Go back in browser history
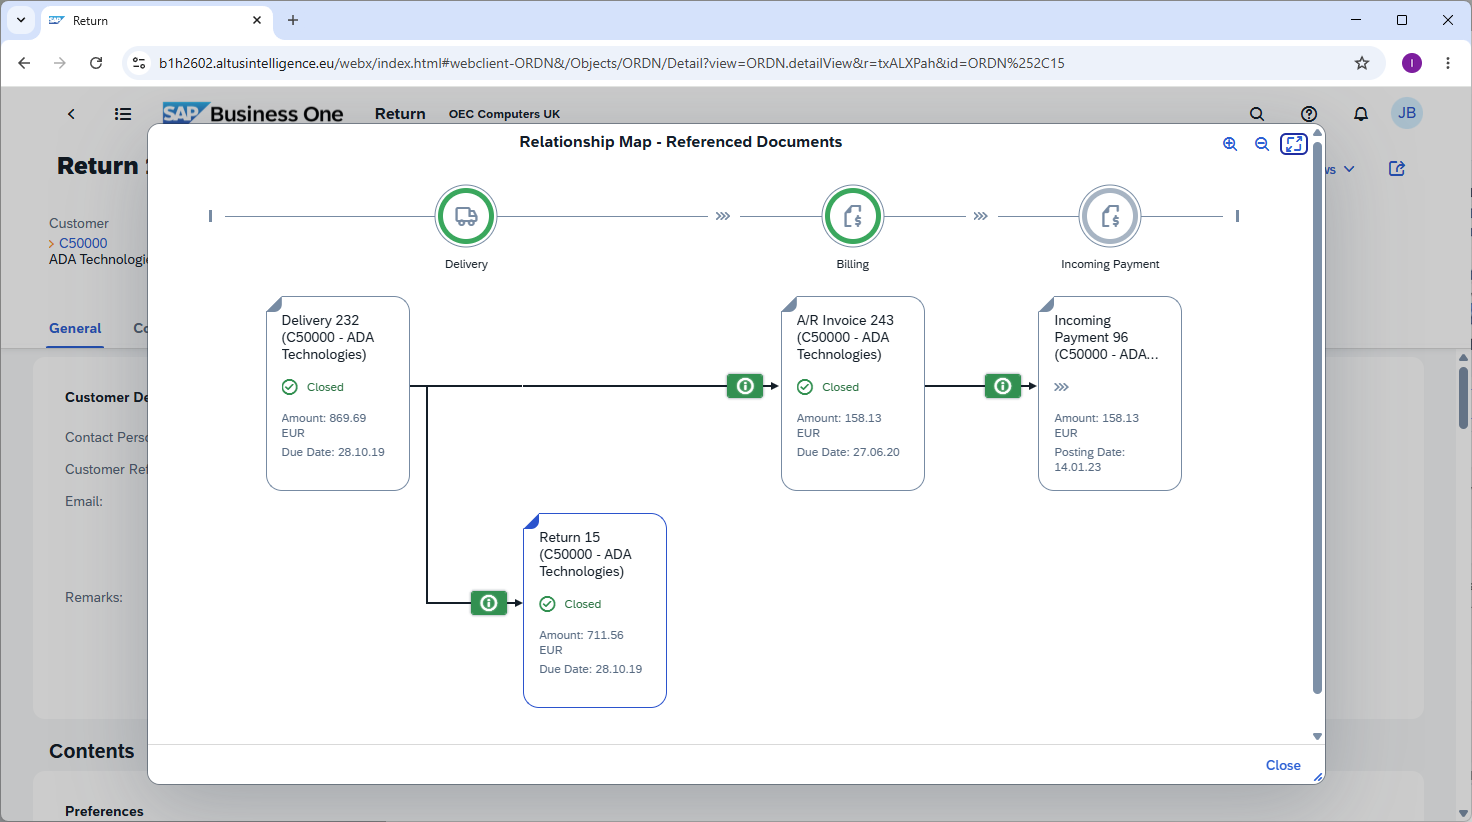The image size is (1472, 822). pyautogui.click(x=24, y=63)
